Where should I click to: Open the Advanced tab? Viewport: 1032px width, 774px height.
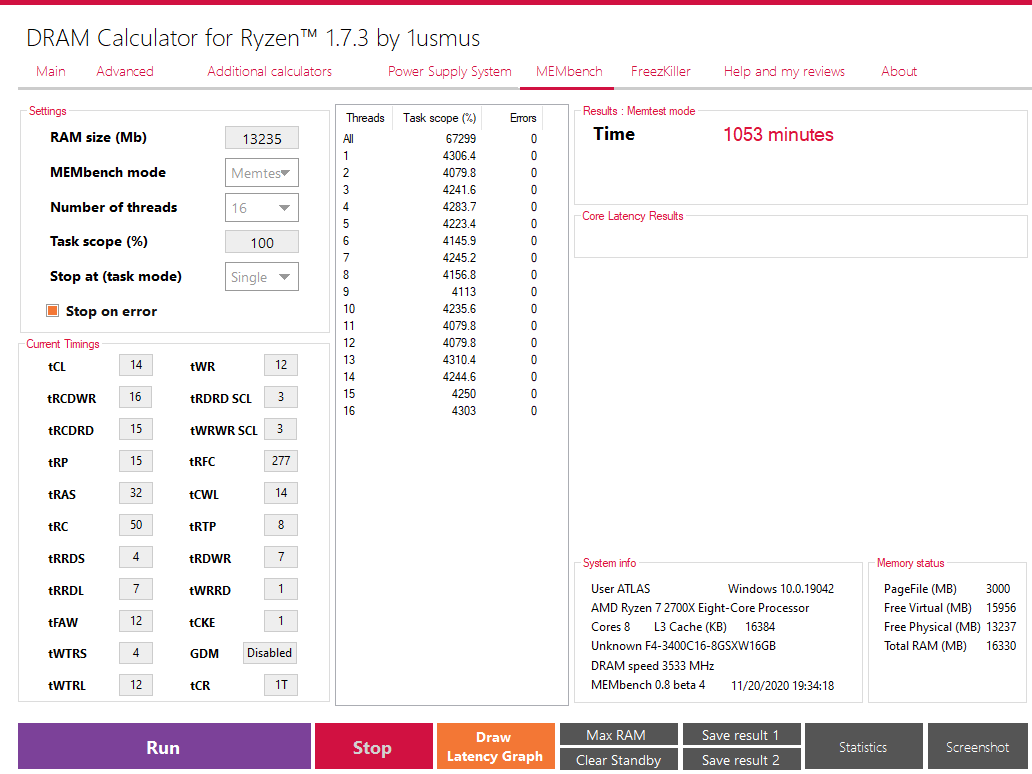pos(125,71)
